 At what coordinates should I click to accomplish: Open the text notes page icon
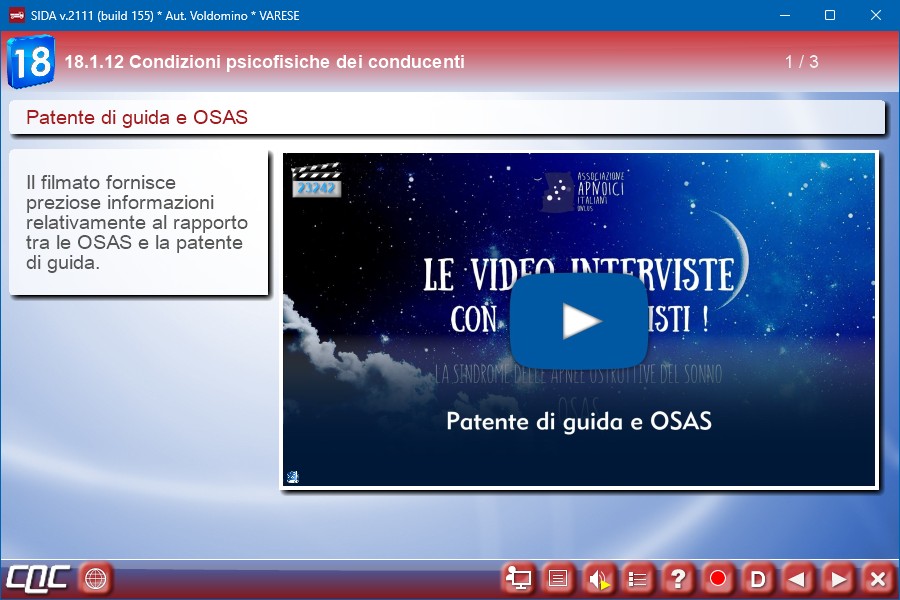(x=558, y=578)
